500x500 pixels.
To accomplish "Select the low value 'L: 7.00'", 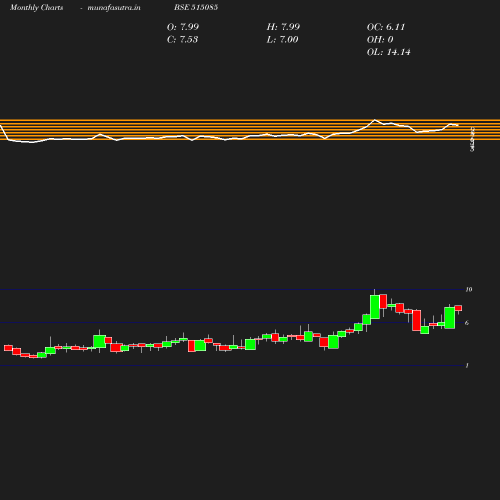I will tap(282, 40).
